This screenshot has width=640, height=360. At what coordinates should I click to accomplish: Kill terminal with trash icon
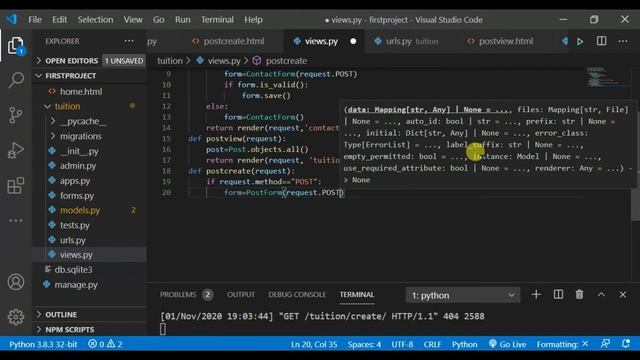tap(580, 295)
